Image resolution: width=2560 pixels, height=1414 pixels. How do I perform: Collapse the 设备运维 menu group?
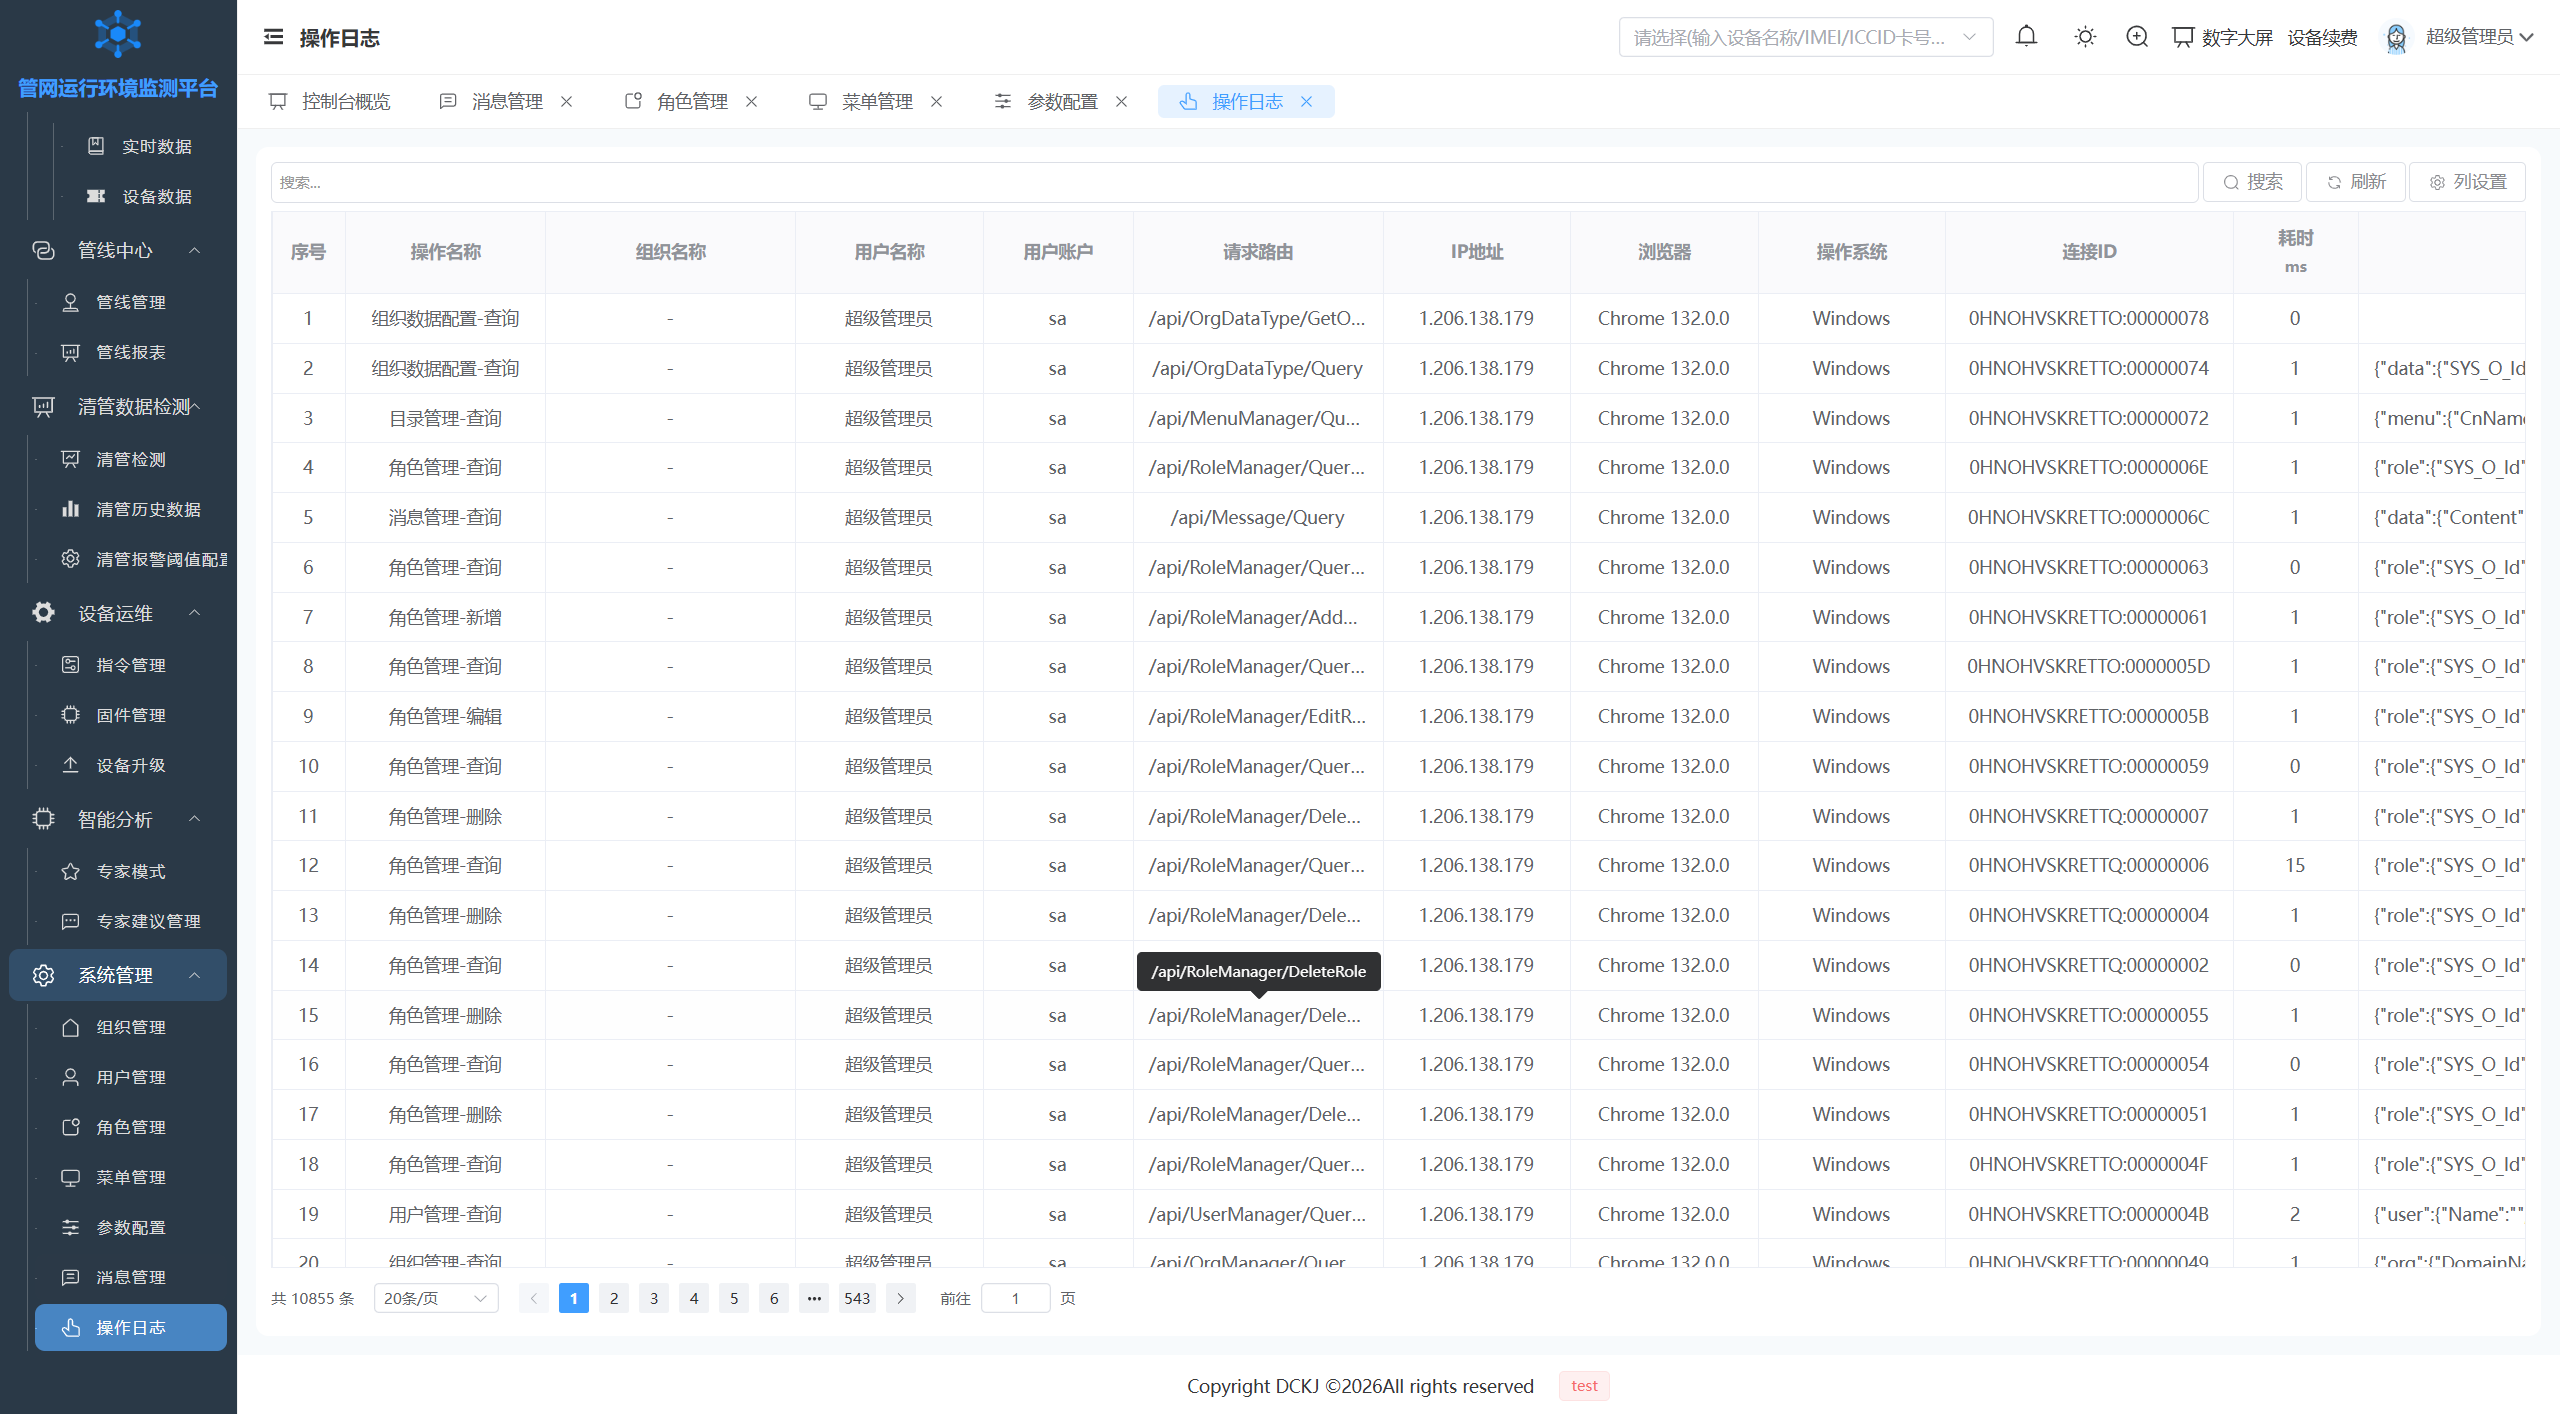[118, 613]
